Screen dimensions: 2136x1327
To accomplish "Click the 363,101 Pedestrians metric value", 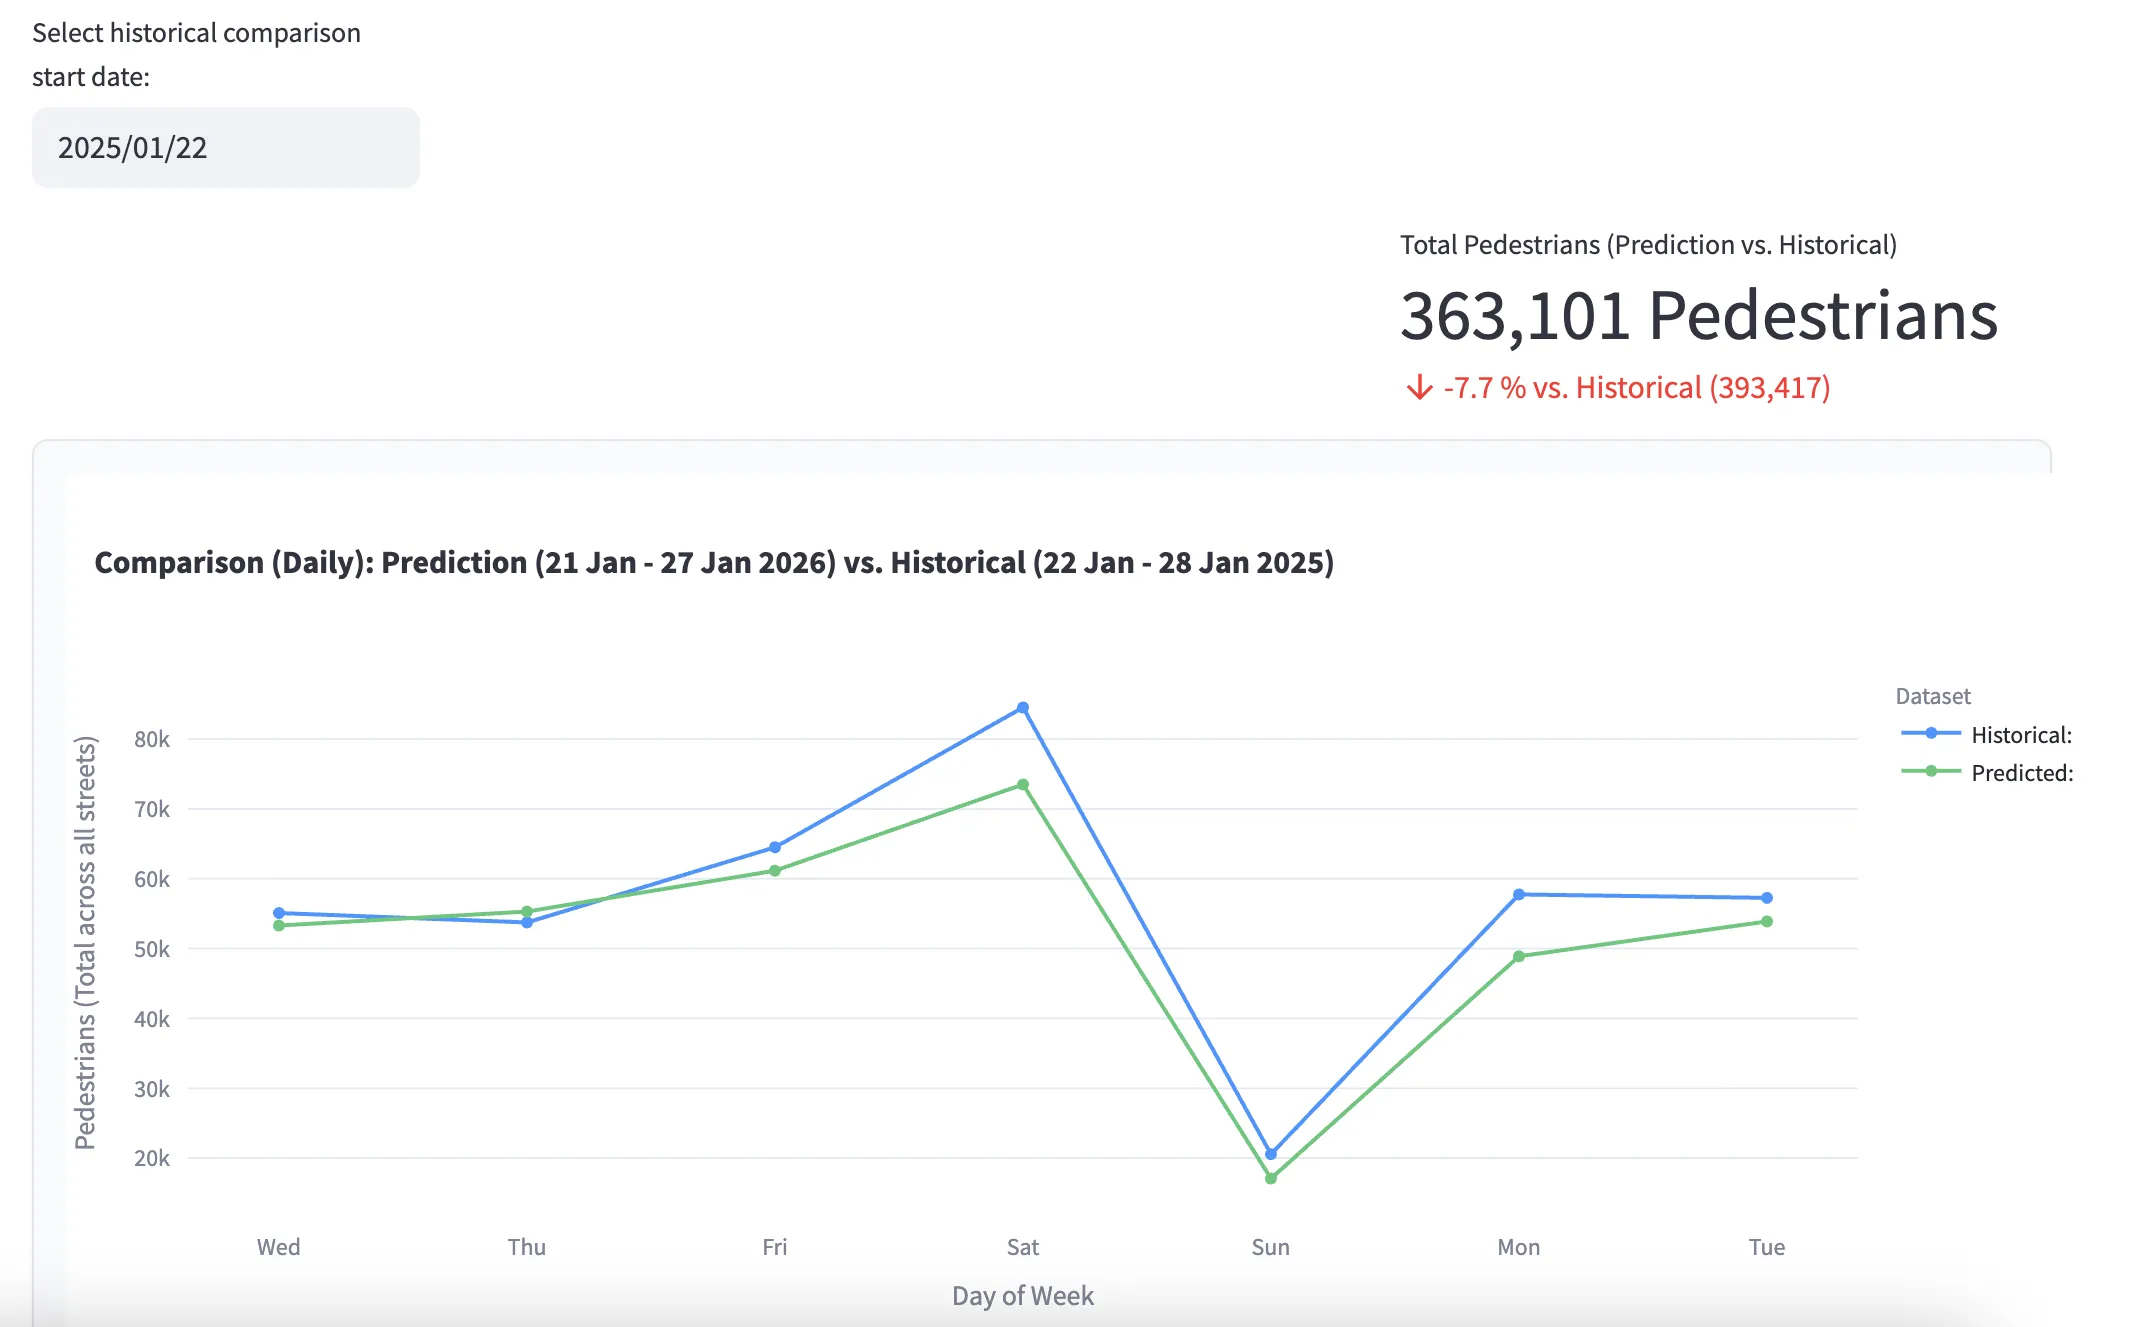I will (1697, 316).
